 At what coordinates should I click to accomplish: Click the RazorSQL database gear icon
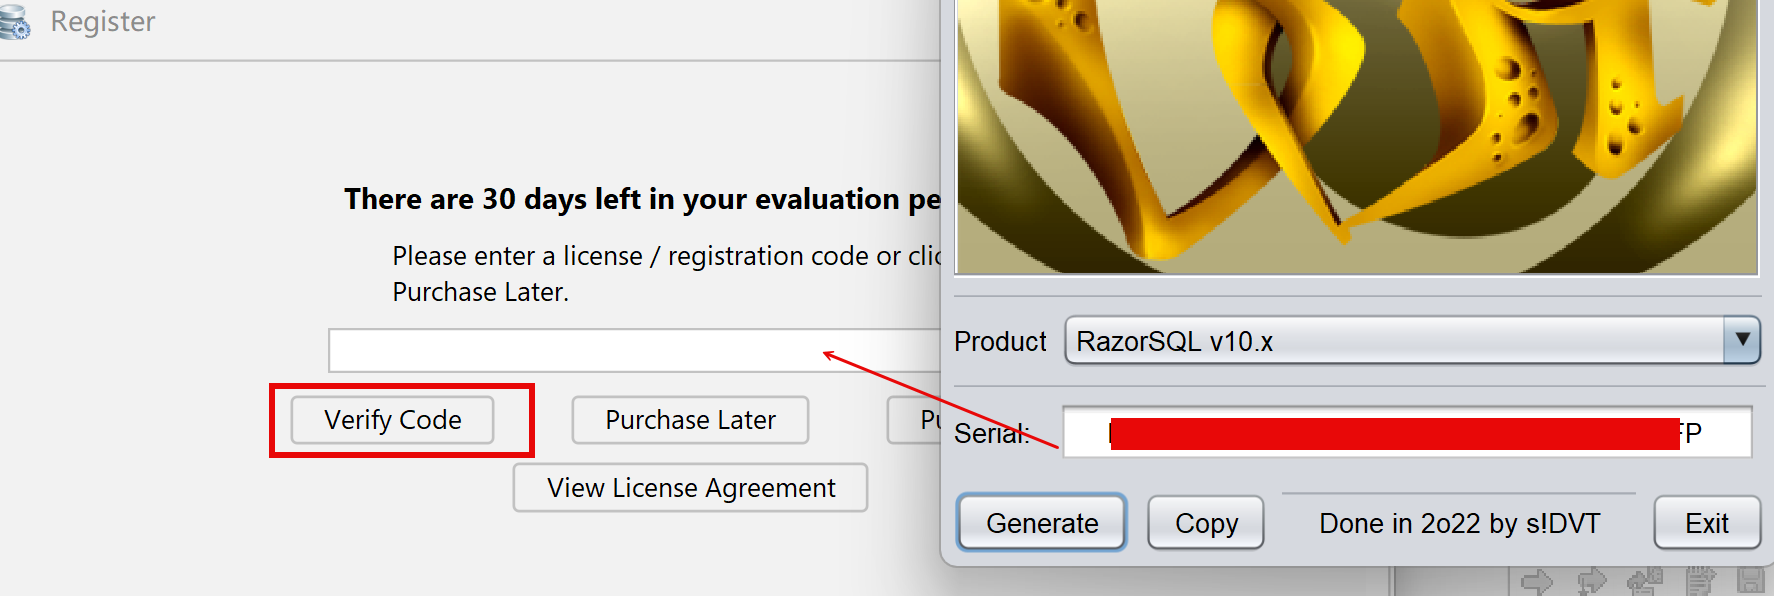[14, 22]
